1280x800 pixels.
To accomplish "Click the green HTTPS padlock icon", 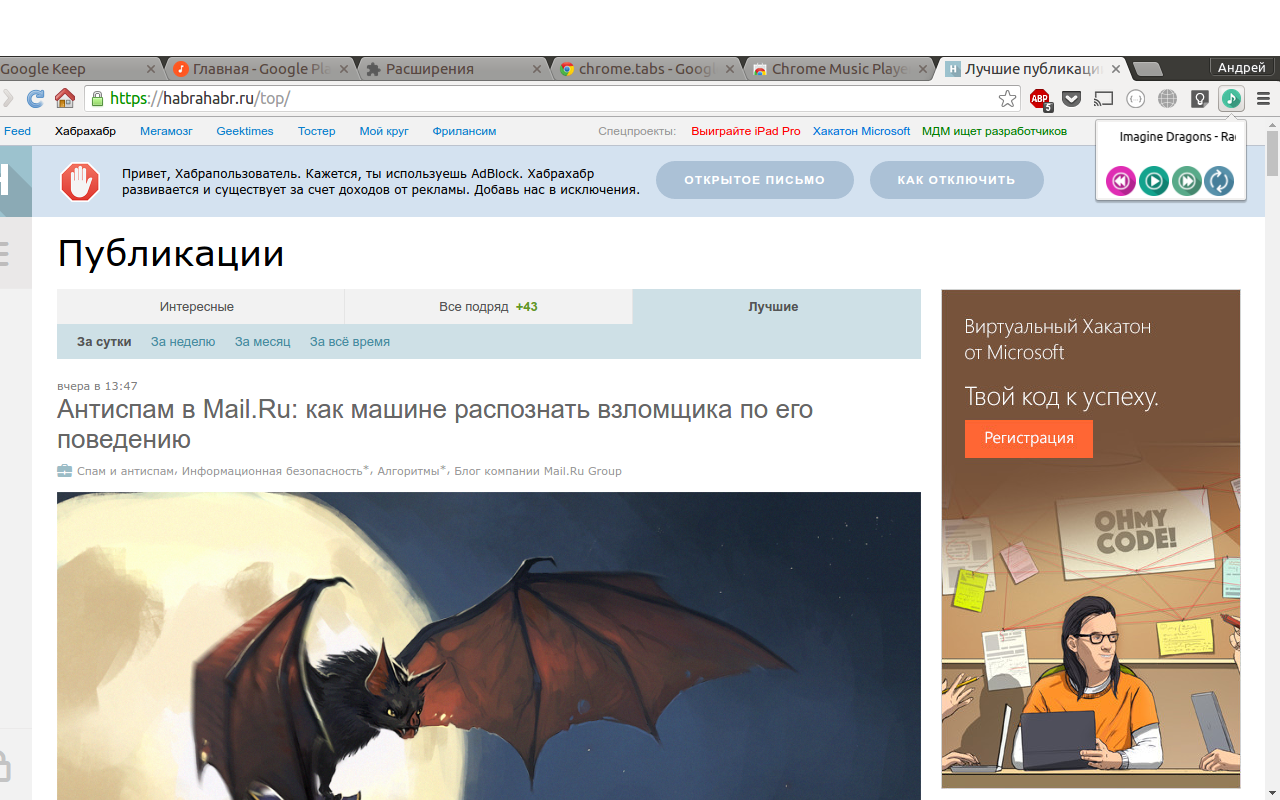I will pyautogui.click(x=97, y=99).
